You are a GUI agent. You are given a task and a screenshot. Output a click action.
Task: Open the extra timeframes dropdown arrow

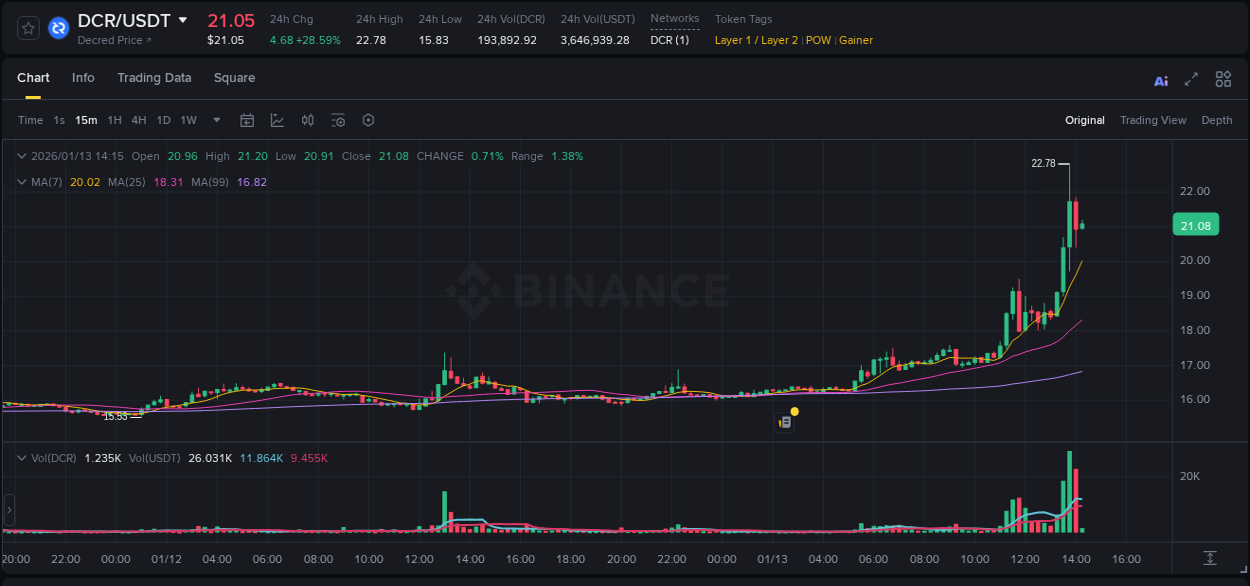point(215,120)
